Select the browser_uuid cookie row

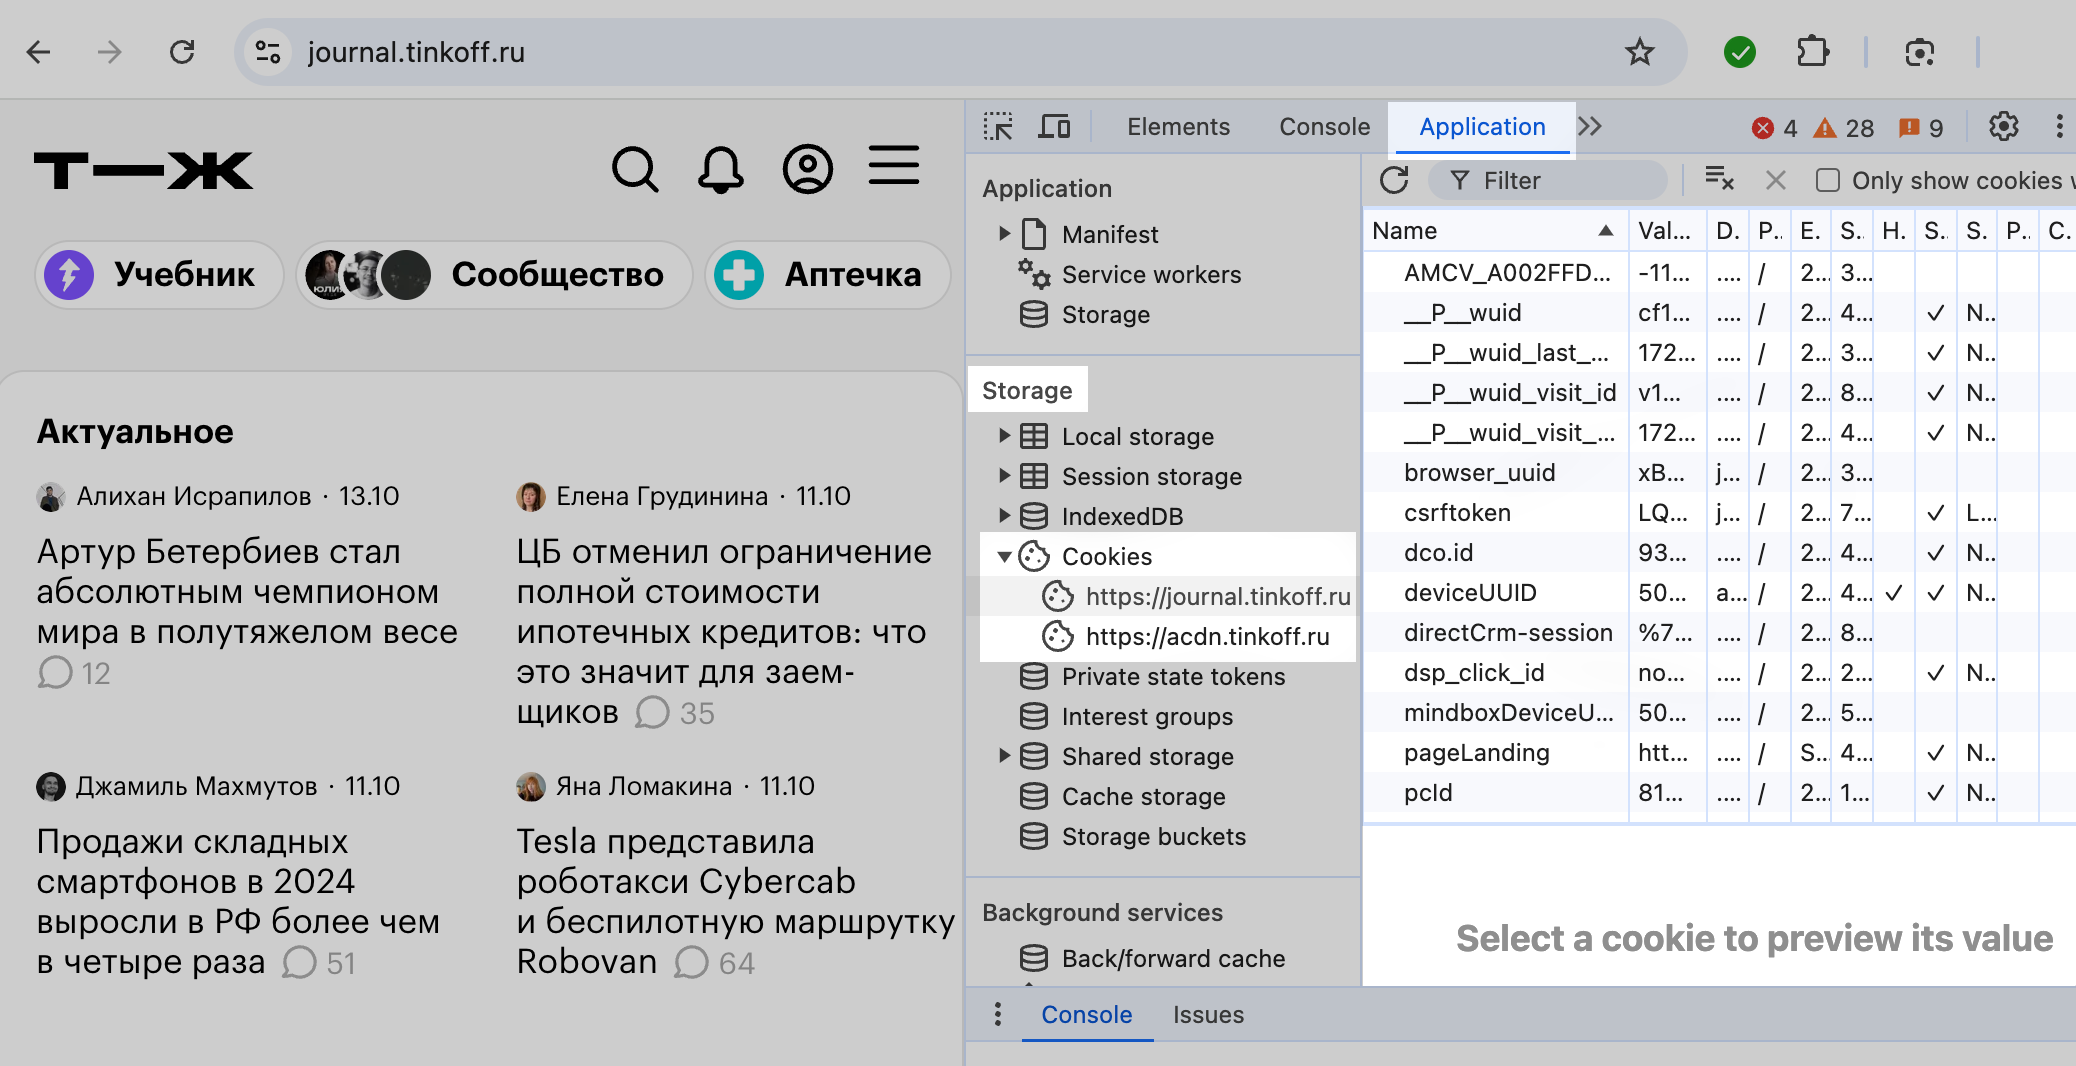tap(1720, 472)
